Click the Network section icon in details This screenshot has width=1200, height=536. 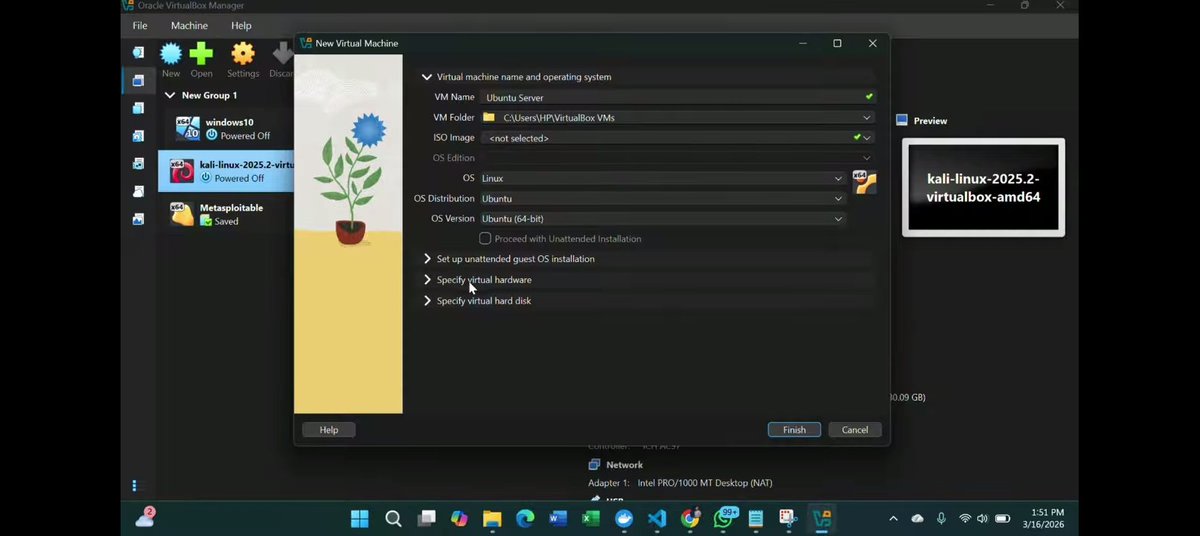(x=594, y=465)
